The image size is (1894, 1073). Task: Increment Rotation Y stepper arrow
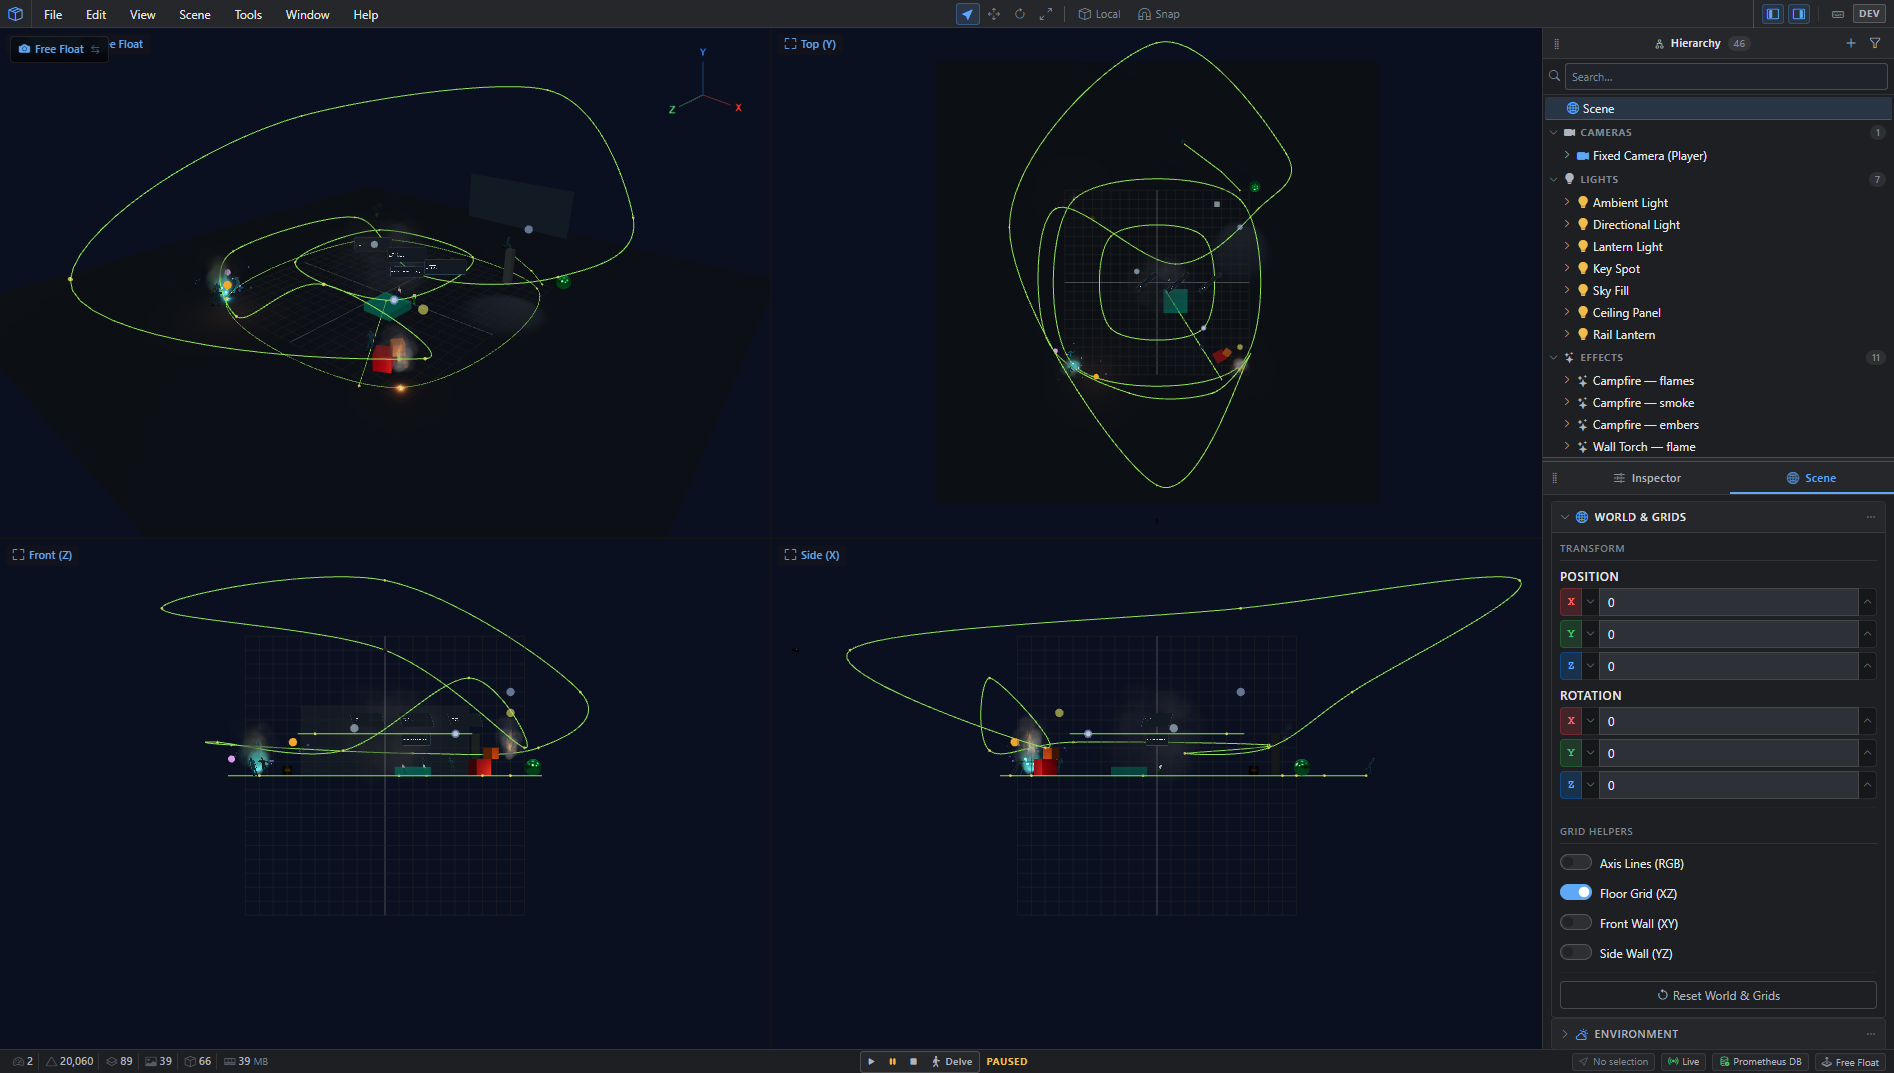pos(1867,753)
